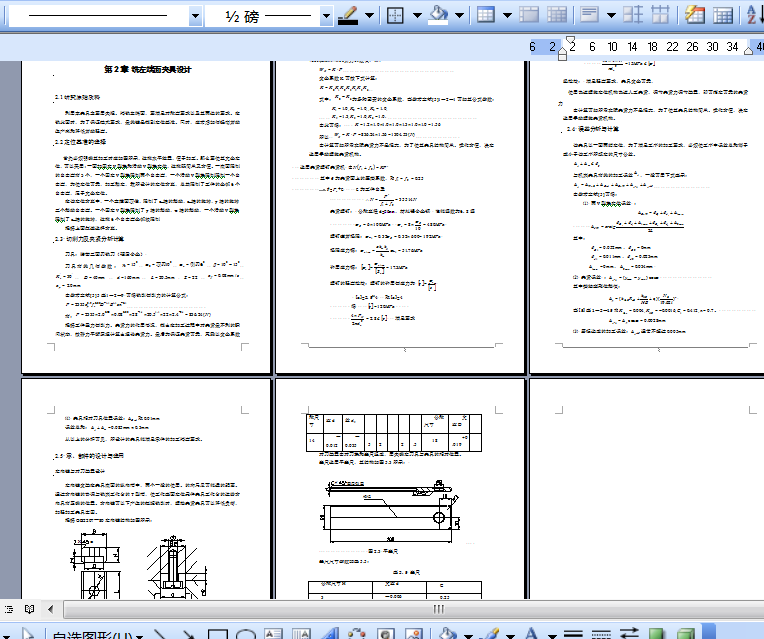The width and height of the screenshot is (764, 639).
Task: Click the horizontal scrollbar thumb
Action: pyautogui.click(x=439, y=609)
